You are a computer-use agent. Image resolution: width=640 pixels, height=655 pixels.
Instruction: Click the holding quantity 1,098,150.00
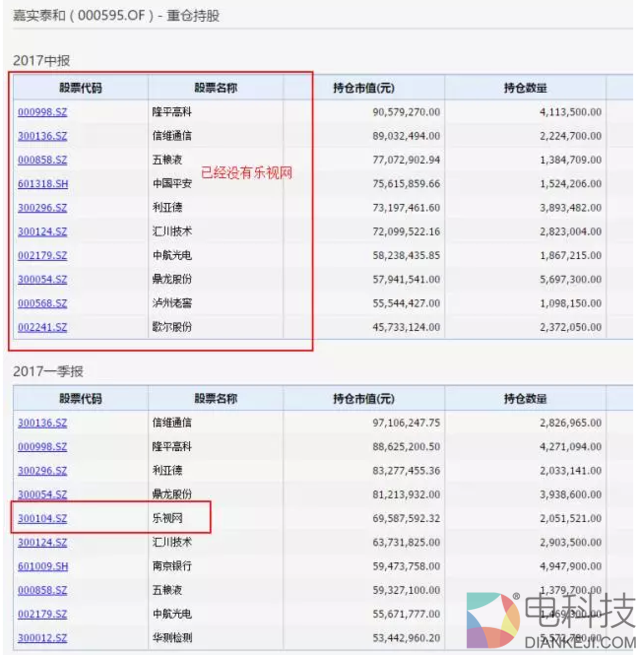(x=571, y=303)
